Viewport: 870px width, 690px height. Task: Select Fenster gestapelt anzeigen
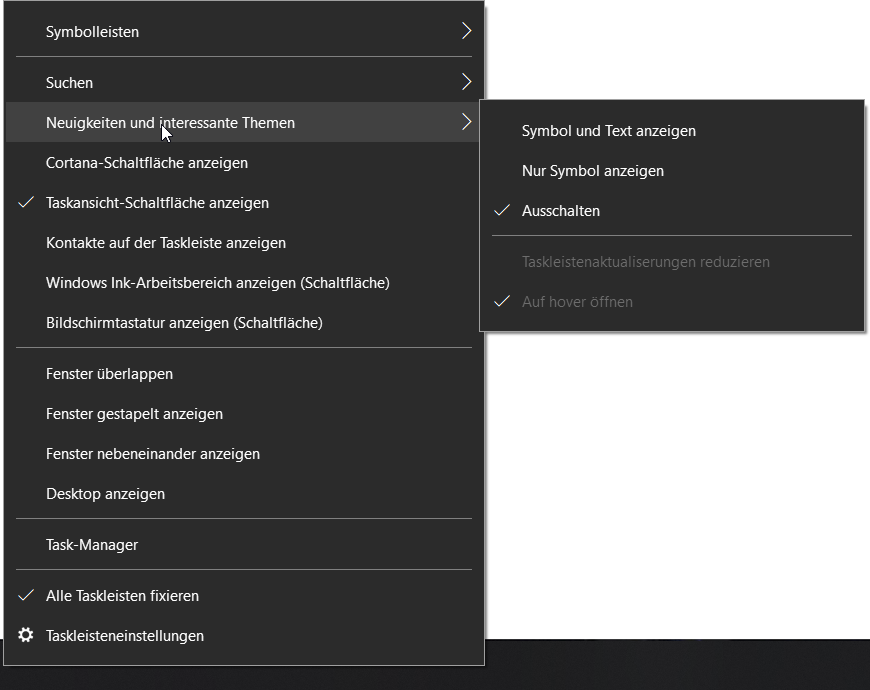(244, 414)
